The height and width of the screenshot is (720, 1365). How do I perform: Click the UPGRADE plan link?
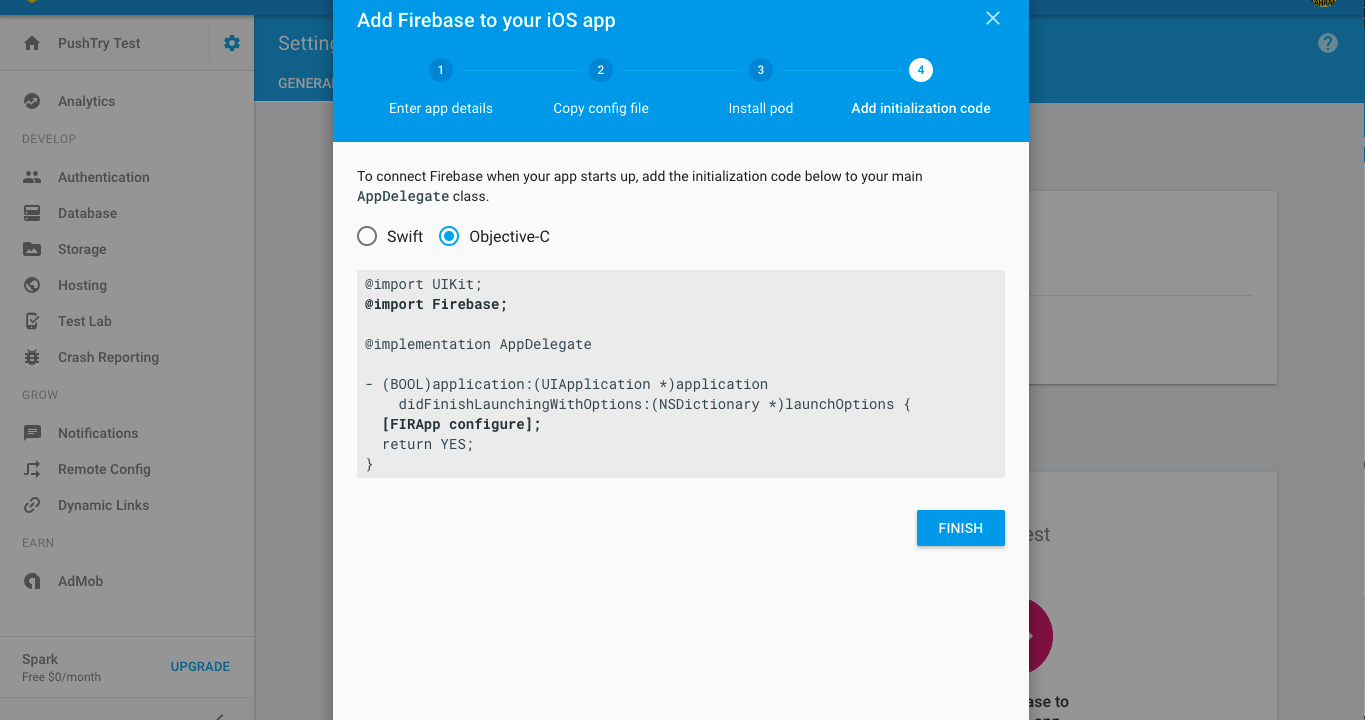tap(200, 667)
